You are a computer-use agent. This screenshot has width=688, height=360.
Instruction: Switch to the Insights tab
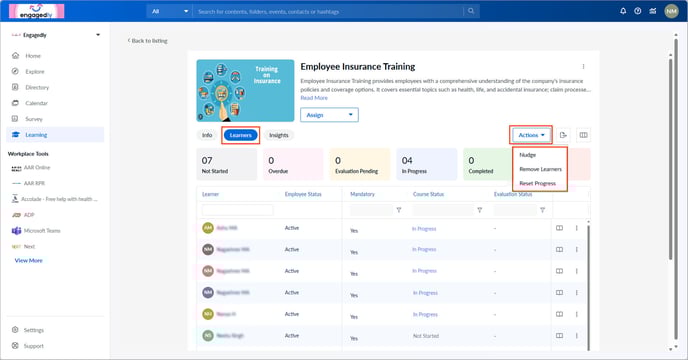point(279,135)
